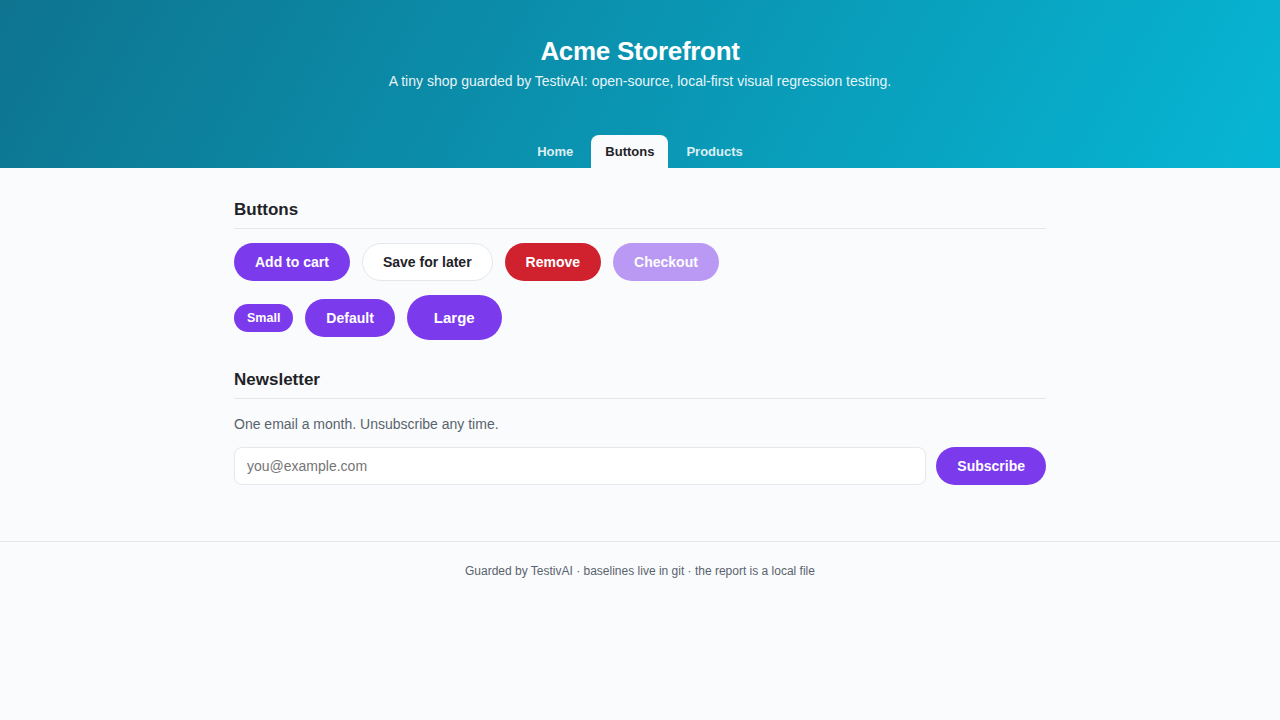Open the Home tab
The image size is (1280, 720).
click(x=555, y=152)
